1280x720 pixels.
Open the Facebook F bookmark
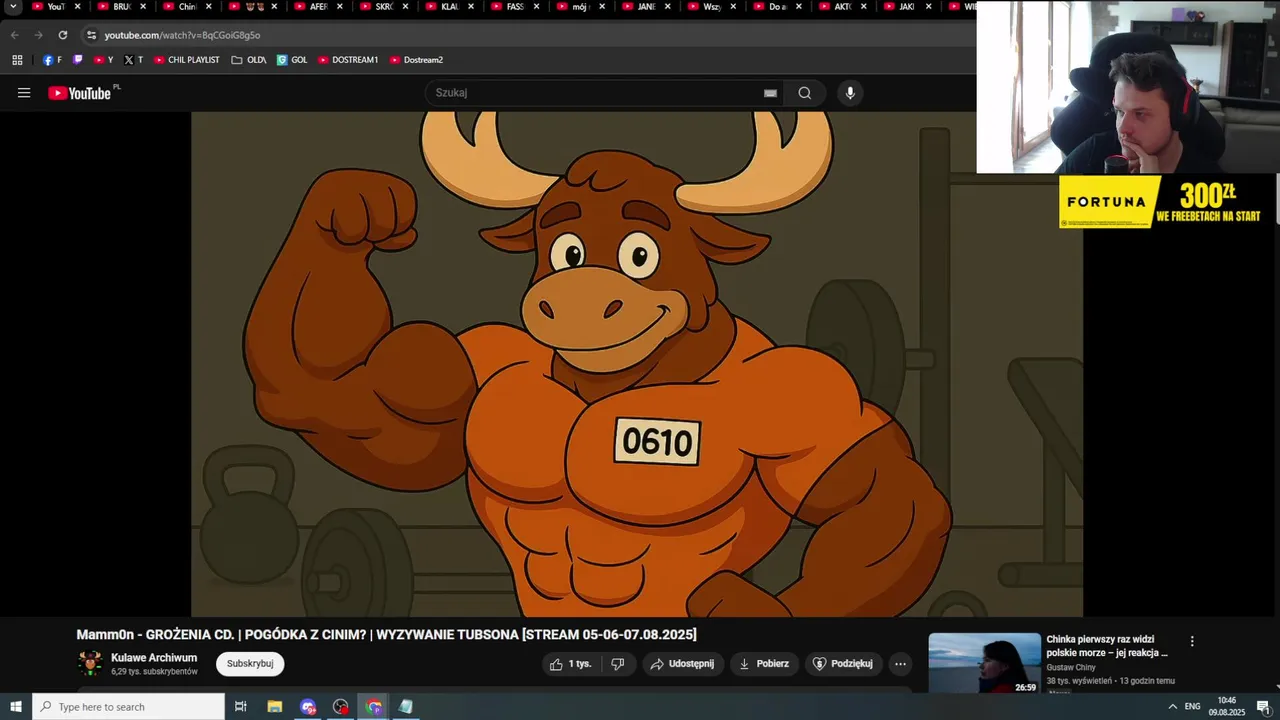pyautogui.click(x=52, y=60)
